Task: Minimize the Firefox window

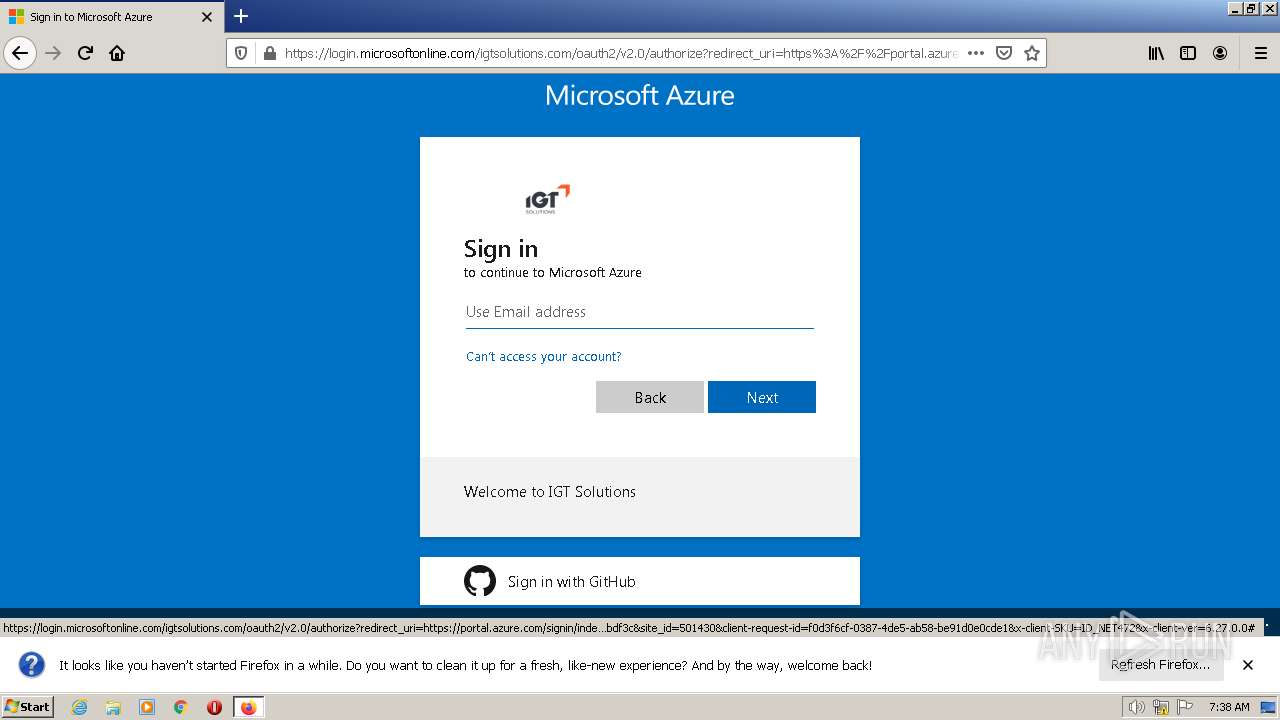Action: click(x=1236, y=8)
